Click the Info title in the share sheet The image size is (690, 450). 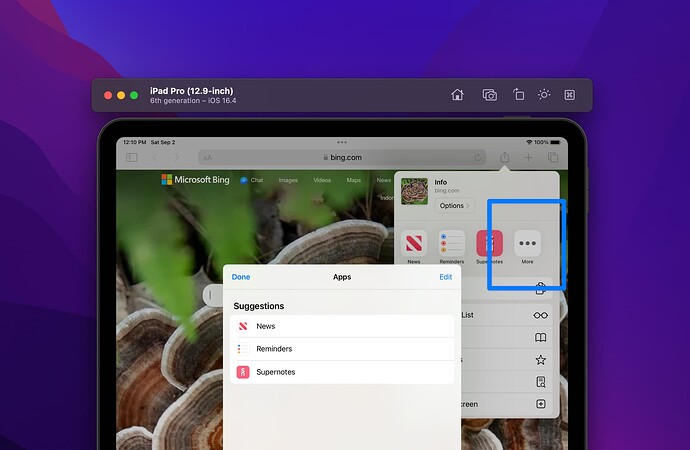click(x=440, y=182)
